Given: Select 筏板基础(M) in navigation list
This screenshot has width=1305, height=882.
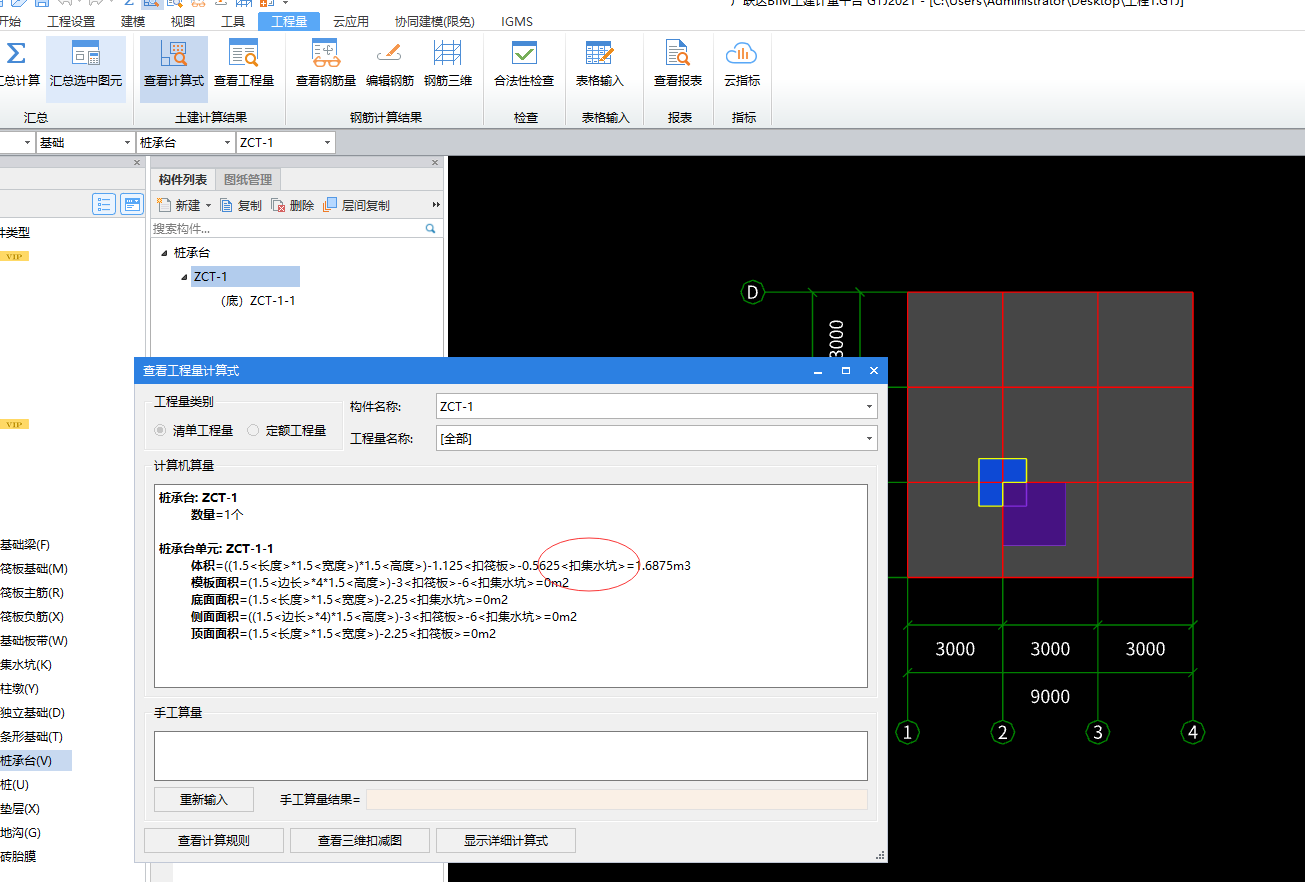Looking at the screenshot, I should [x=34, y=569].
